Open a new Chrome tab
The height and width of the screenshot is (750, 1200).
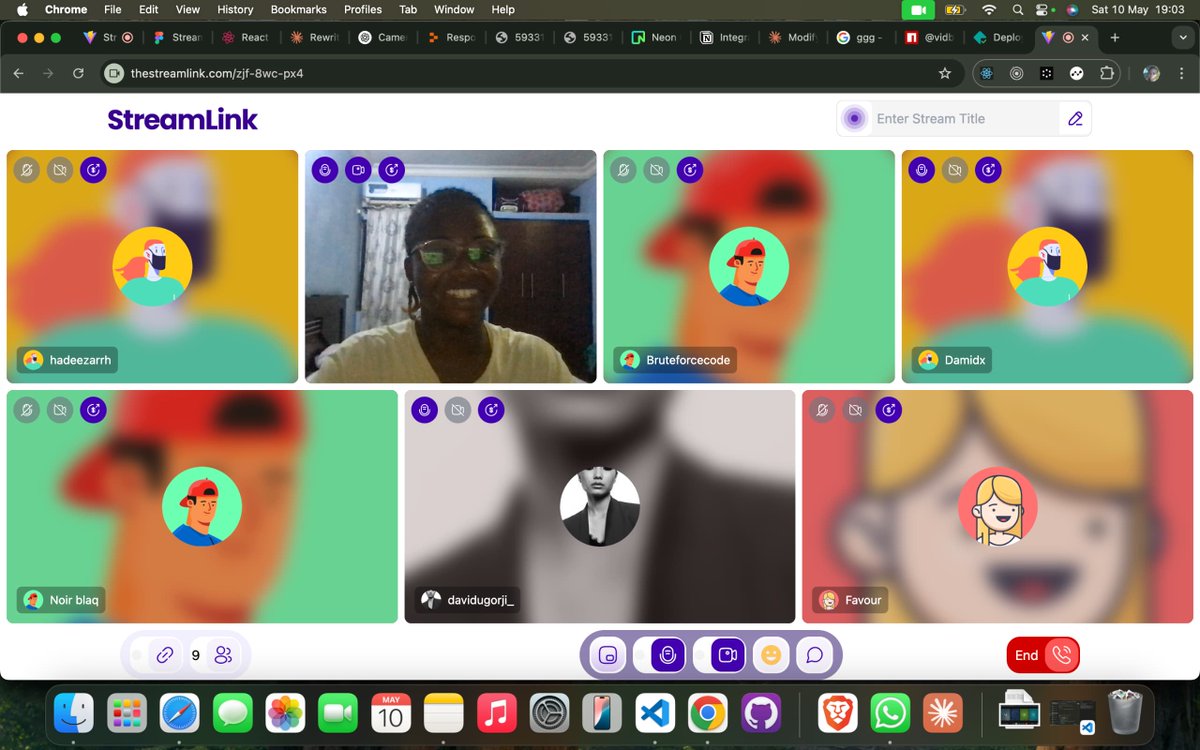(x=1115, y=37)
